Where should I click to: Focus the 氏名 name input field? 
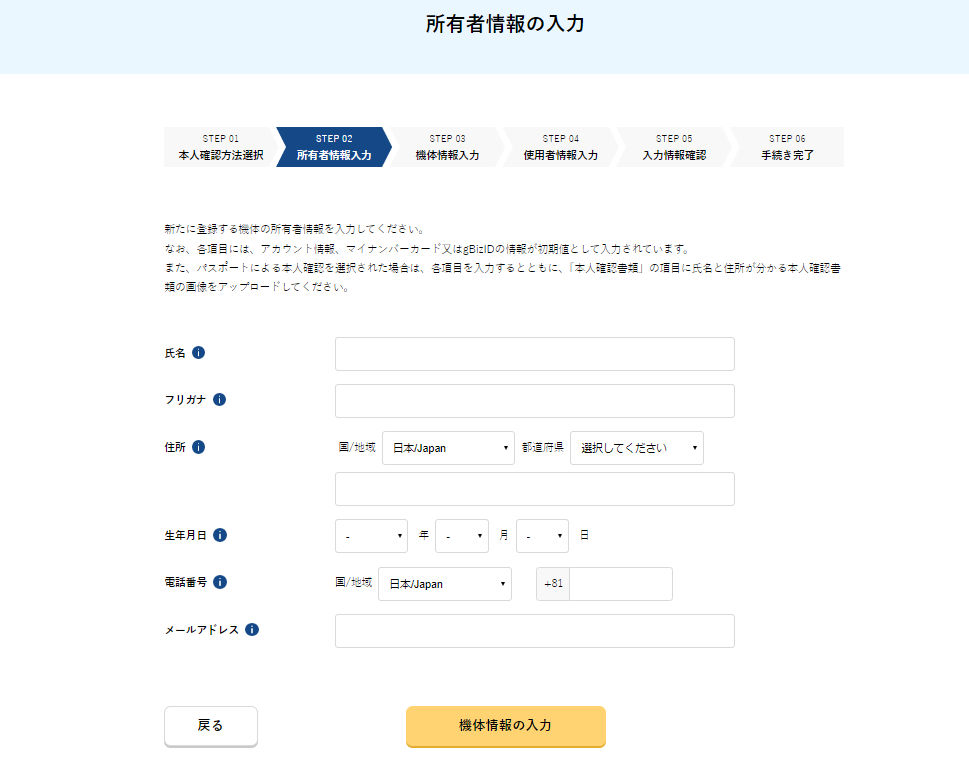(534, 354)
